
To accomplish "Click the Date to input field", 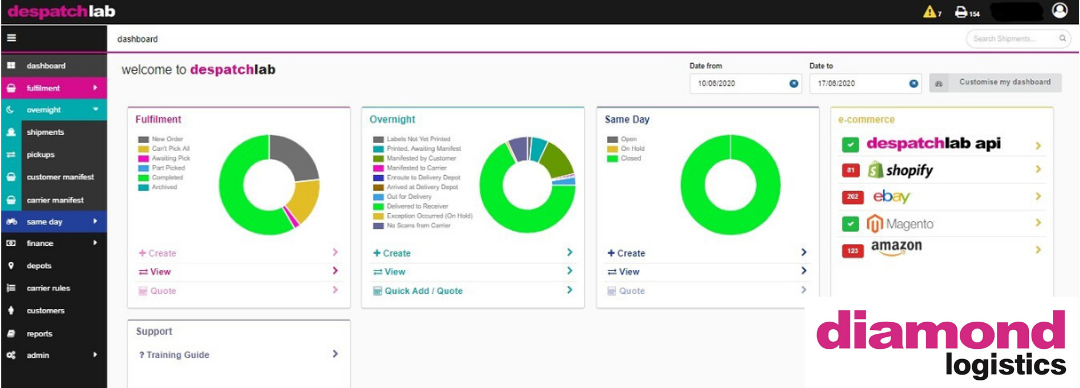I will (x=865, y=83).
